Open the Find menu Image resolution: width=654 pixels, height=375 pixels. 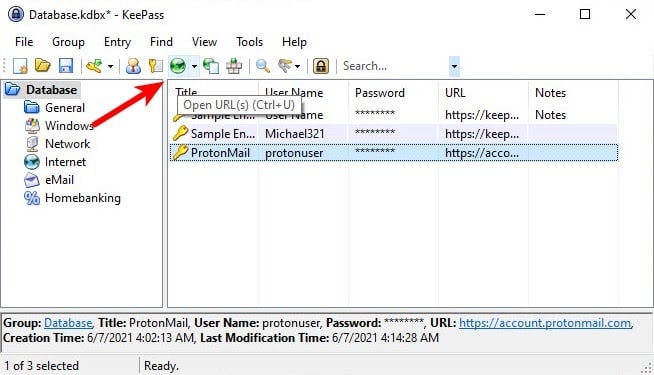click(161, 42)
